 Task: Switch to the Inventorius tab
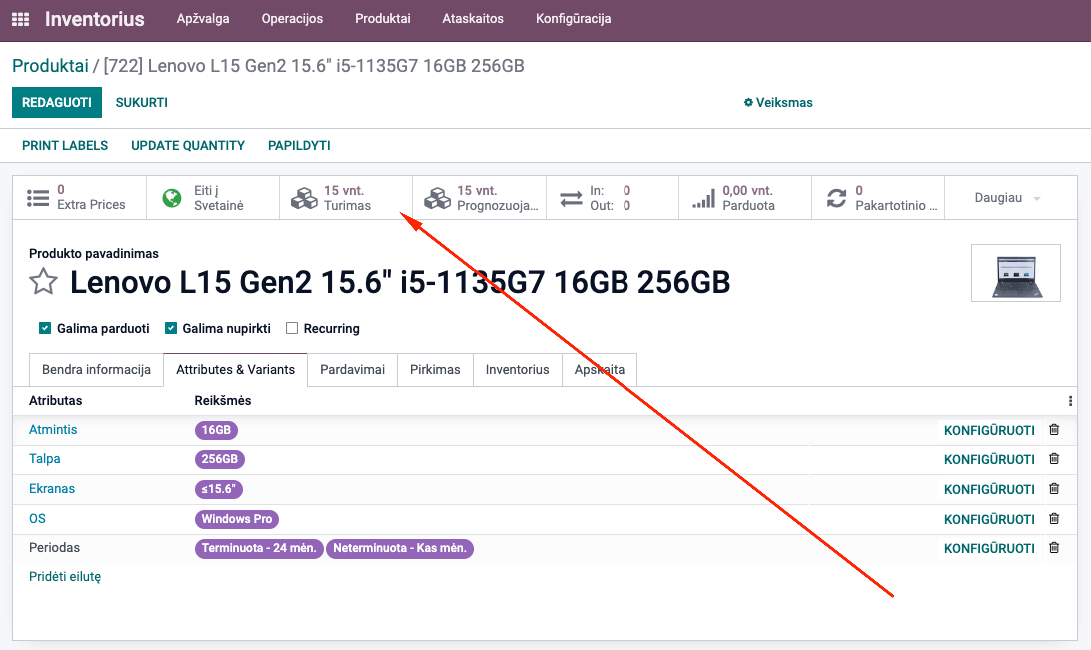(x=518, y=370)
